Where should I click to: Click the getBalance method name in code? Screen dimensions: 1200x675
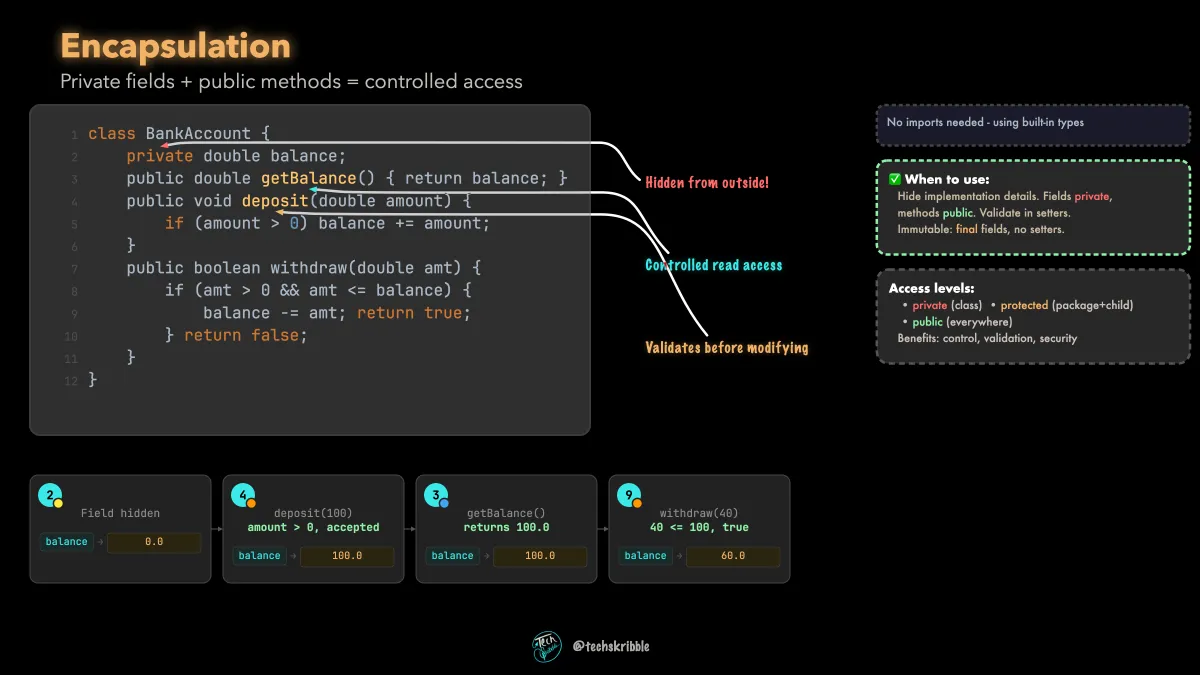[308, 178]
